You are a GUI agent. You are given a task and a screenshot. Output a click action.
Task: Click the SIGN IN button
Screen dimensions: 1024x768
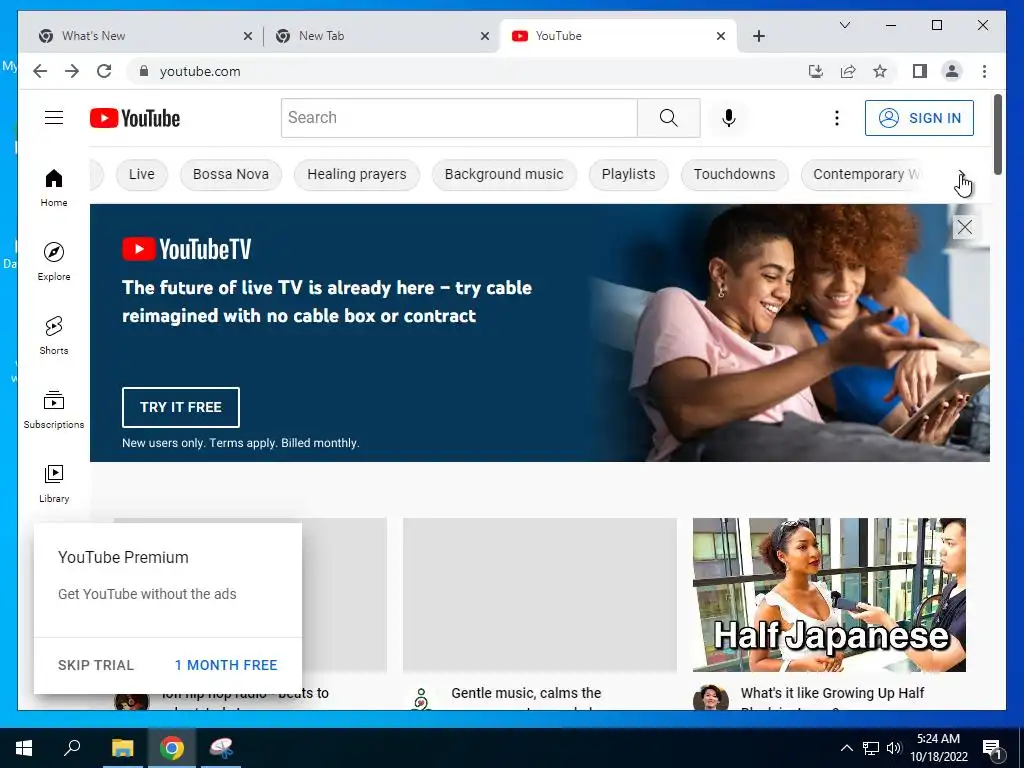(920, 118)
